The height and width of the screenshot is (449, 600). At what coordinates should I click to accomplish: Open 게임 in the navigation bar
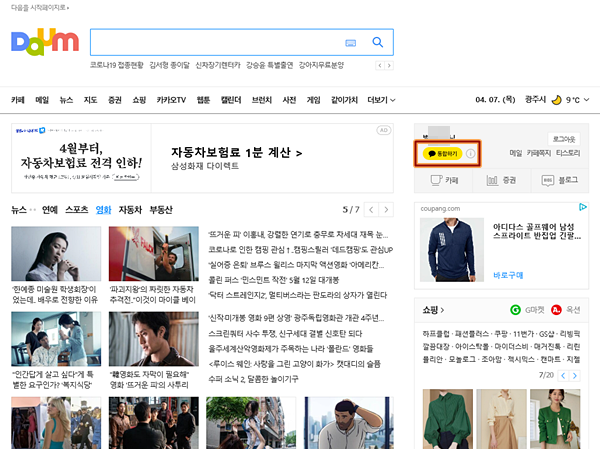(313, 100)
